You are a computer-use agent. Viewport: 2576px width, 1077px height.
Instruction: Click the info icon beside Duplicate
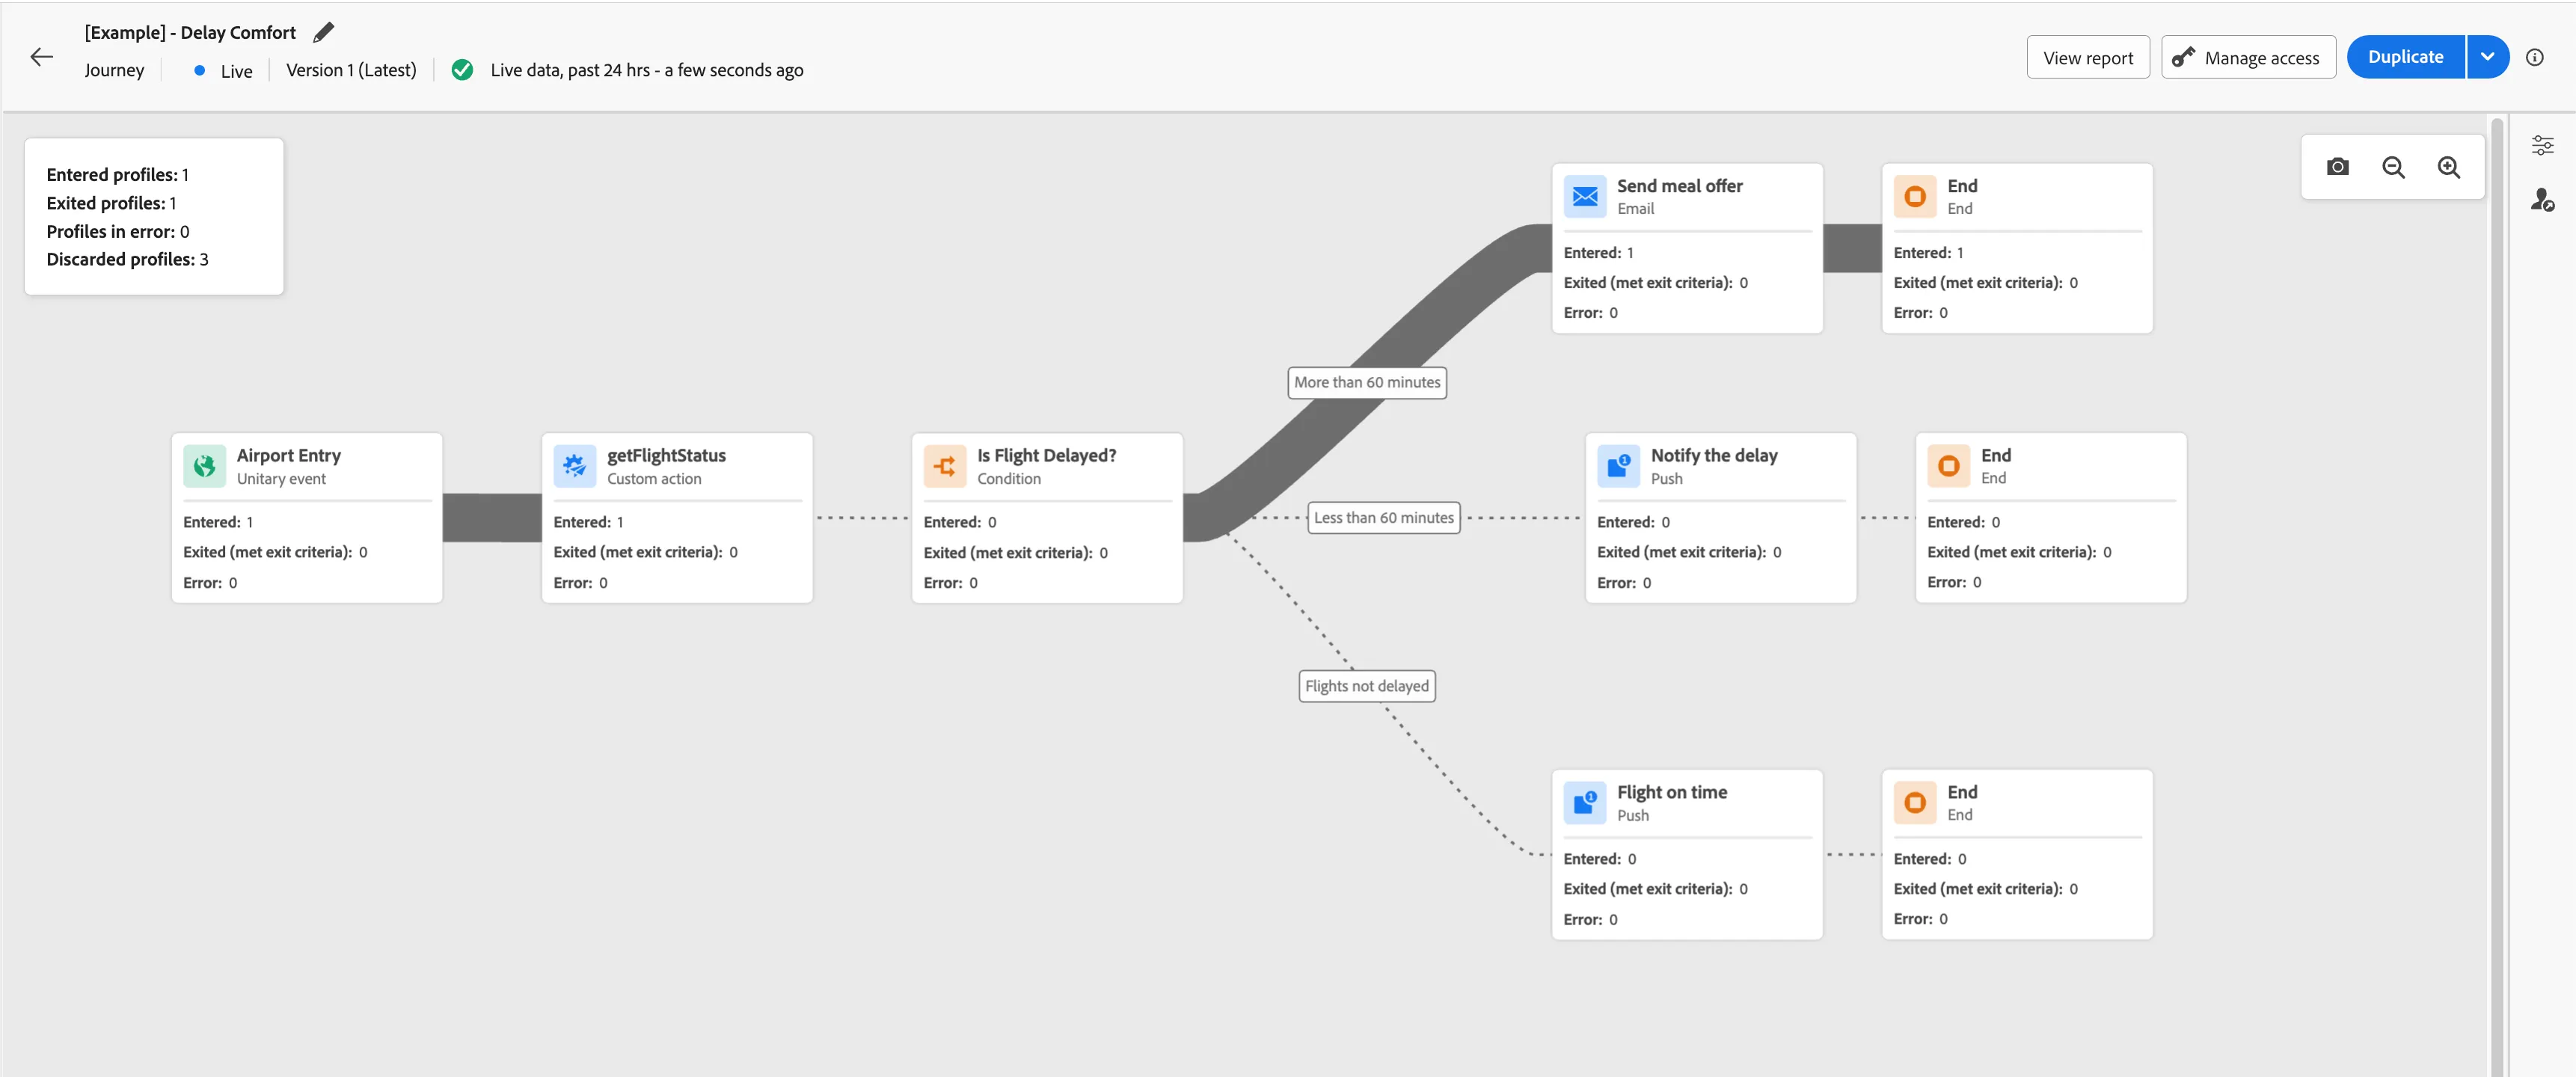[2534, 57]
